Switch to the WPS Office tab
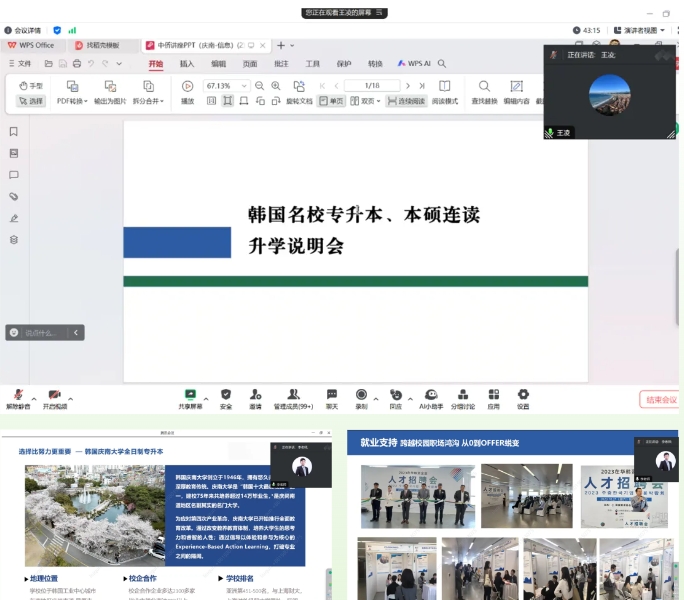The height and width of the screenshot is (600, 684). [x=31, y=45]
